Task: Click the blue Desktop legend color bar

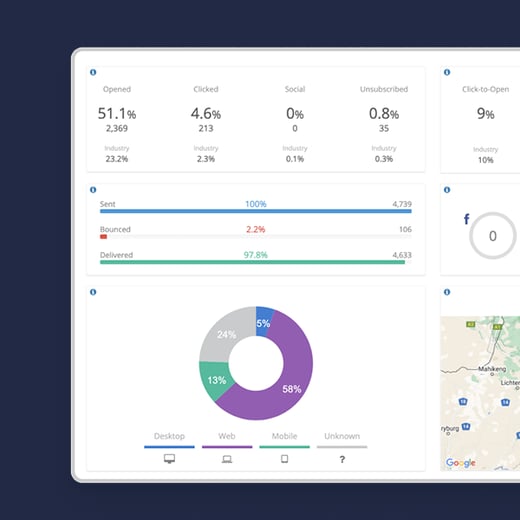Action: point(169,447)
